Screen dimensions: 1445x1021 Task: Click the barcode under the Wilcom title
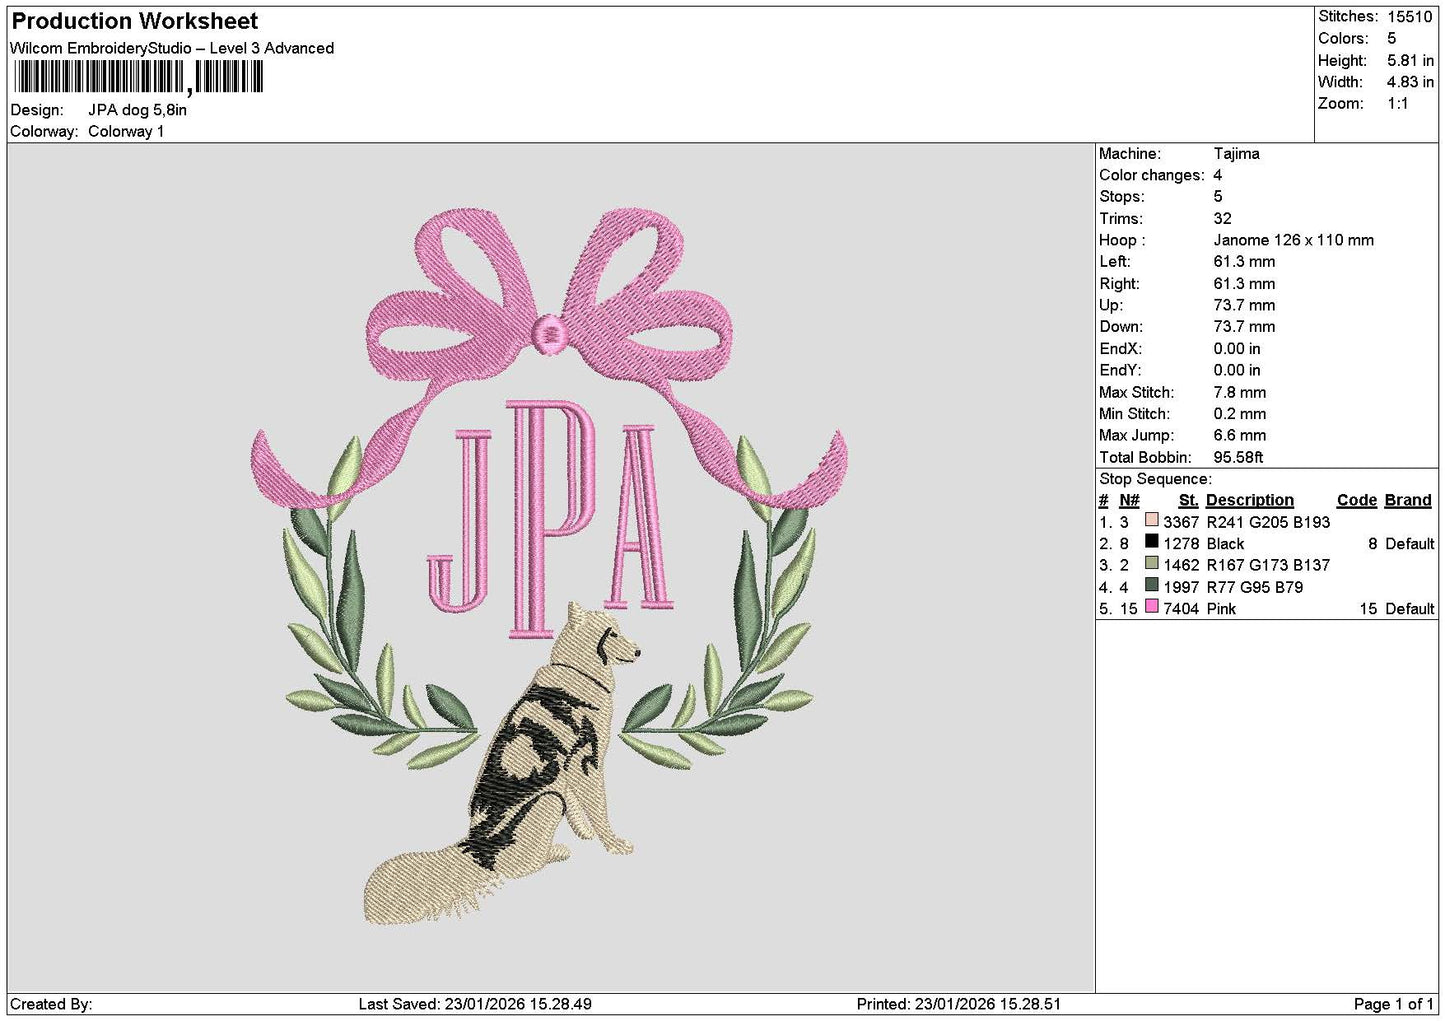tap(139, 77)
